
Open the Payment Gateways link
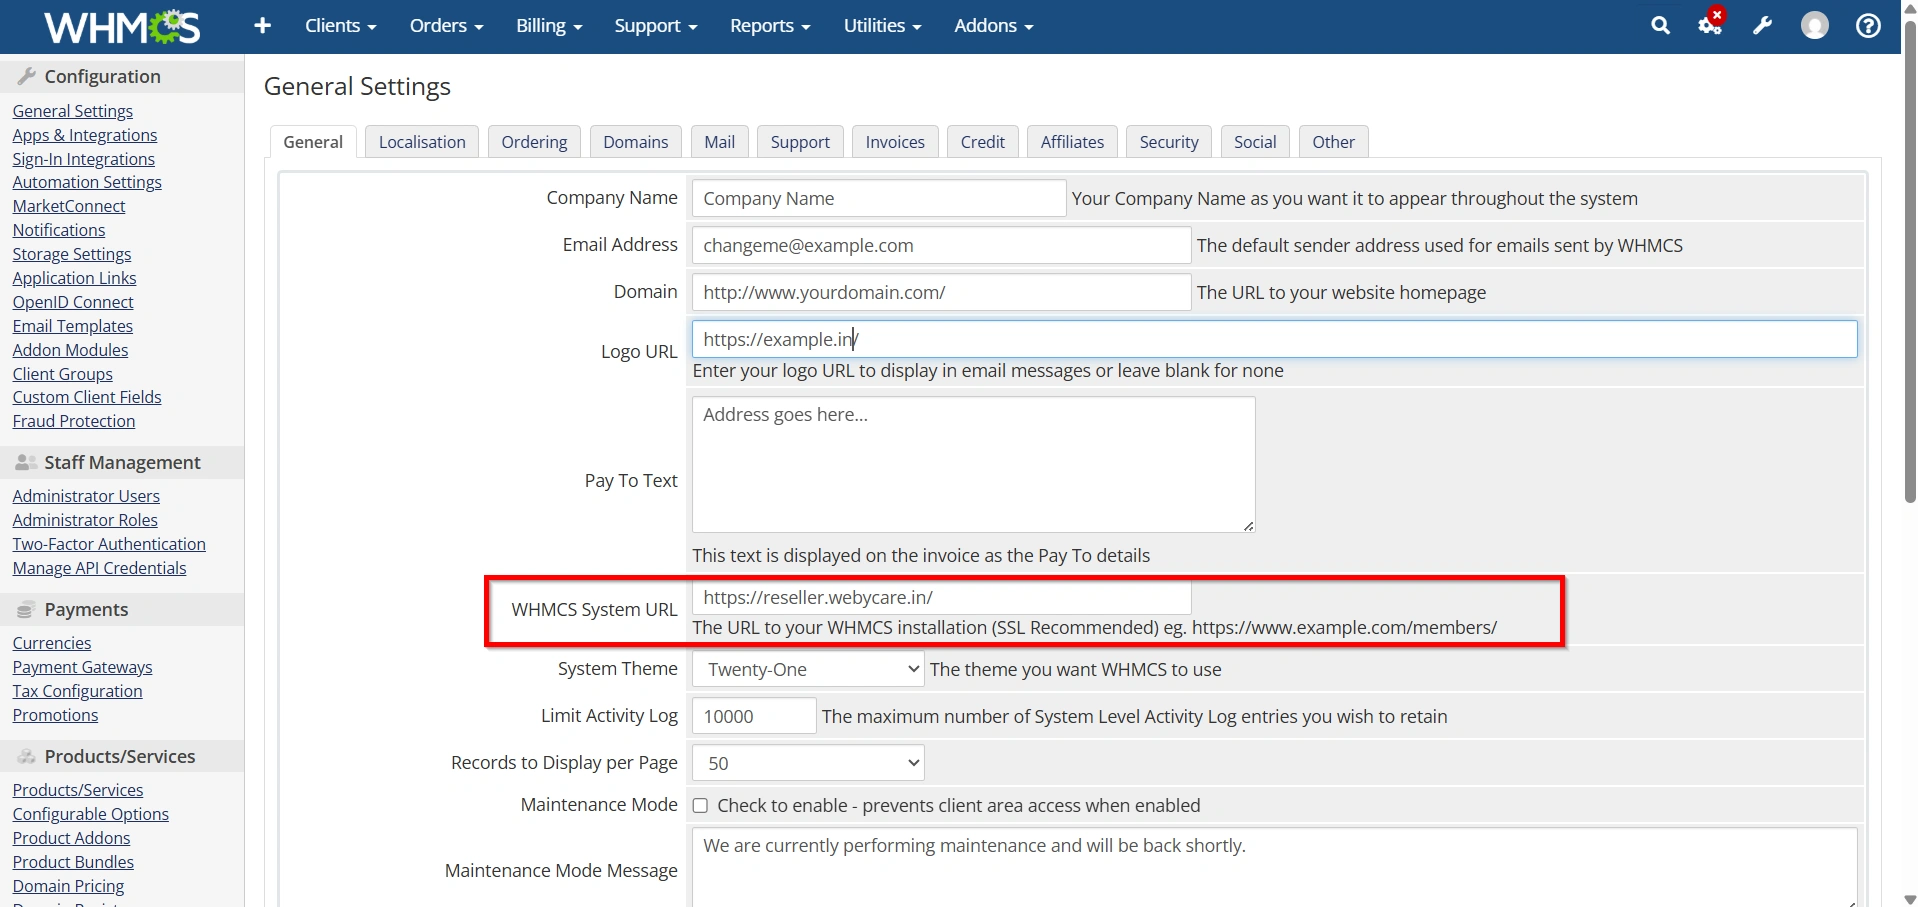pos(82,667)
